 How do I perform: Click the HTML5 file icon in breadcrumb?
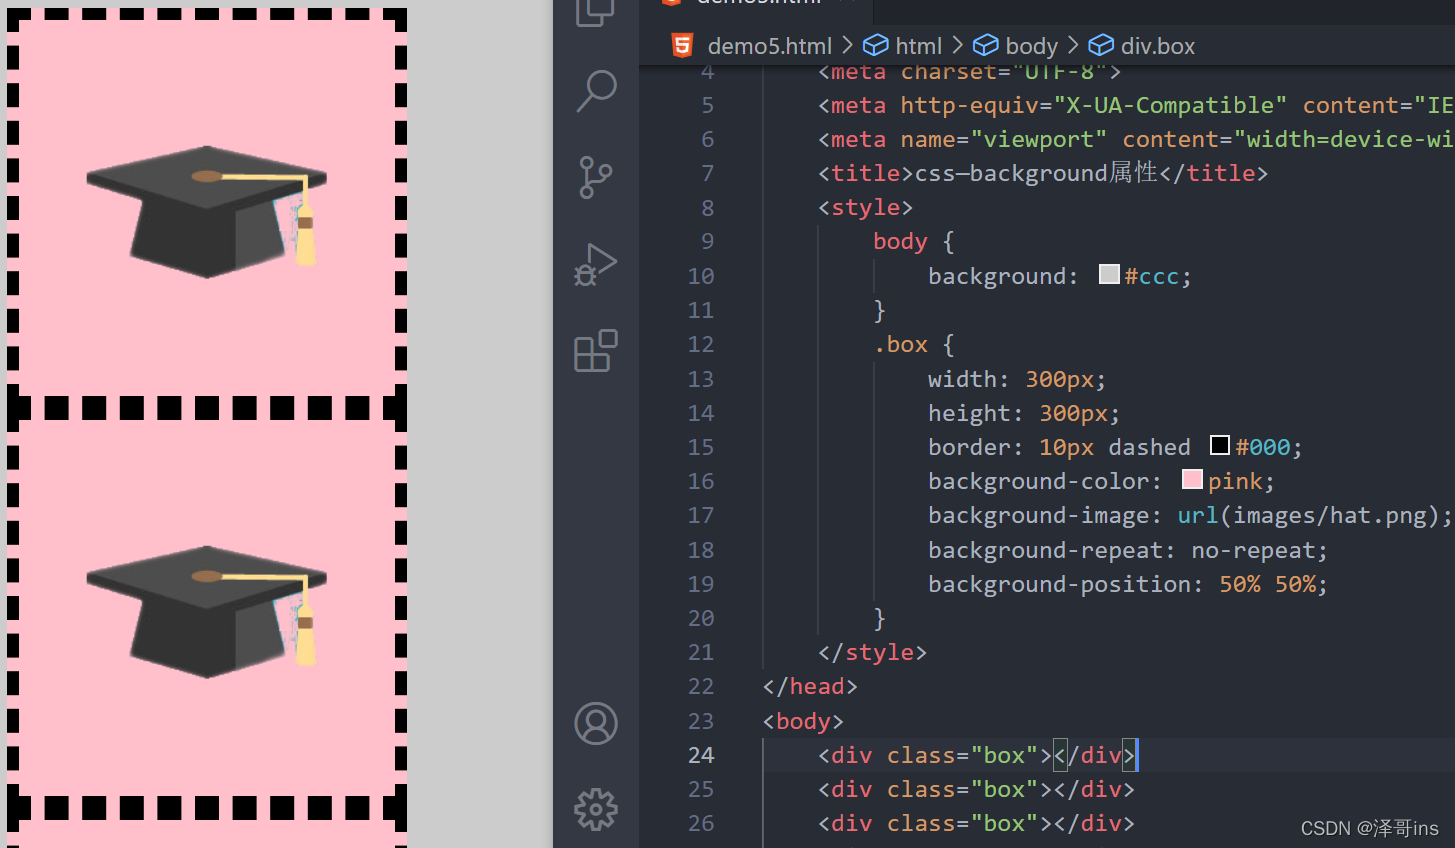point(682,45)
